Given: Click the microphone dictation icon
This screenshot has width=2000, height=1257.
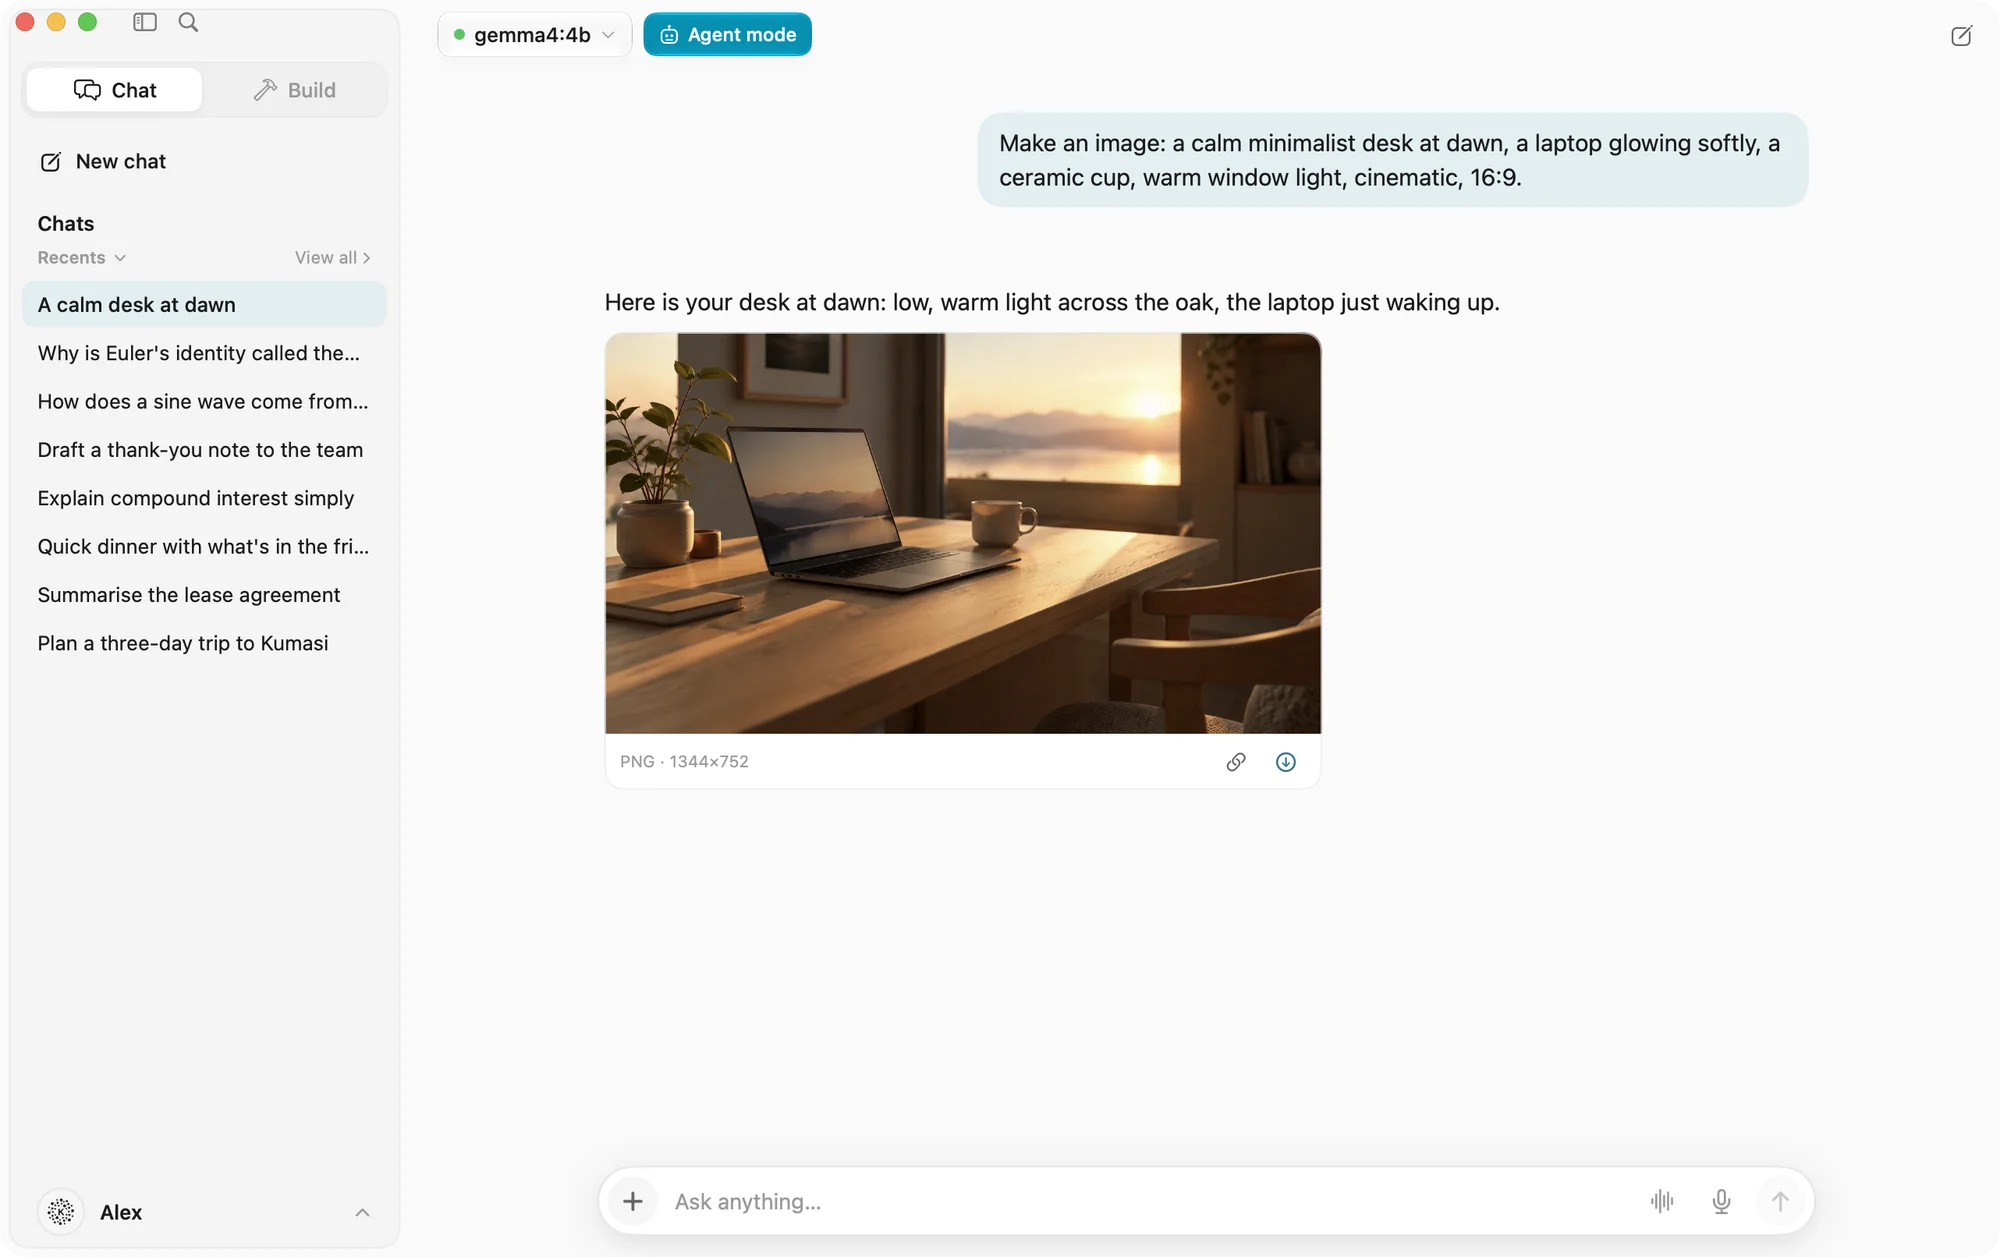Looking at the screenshot, I should [x=1721, y=1201].
